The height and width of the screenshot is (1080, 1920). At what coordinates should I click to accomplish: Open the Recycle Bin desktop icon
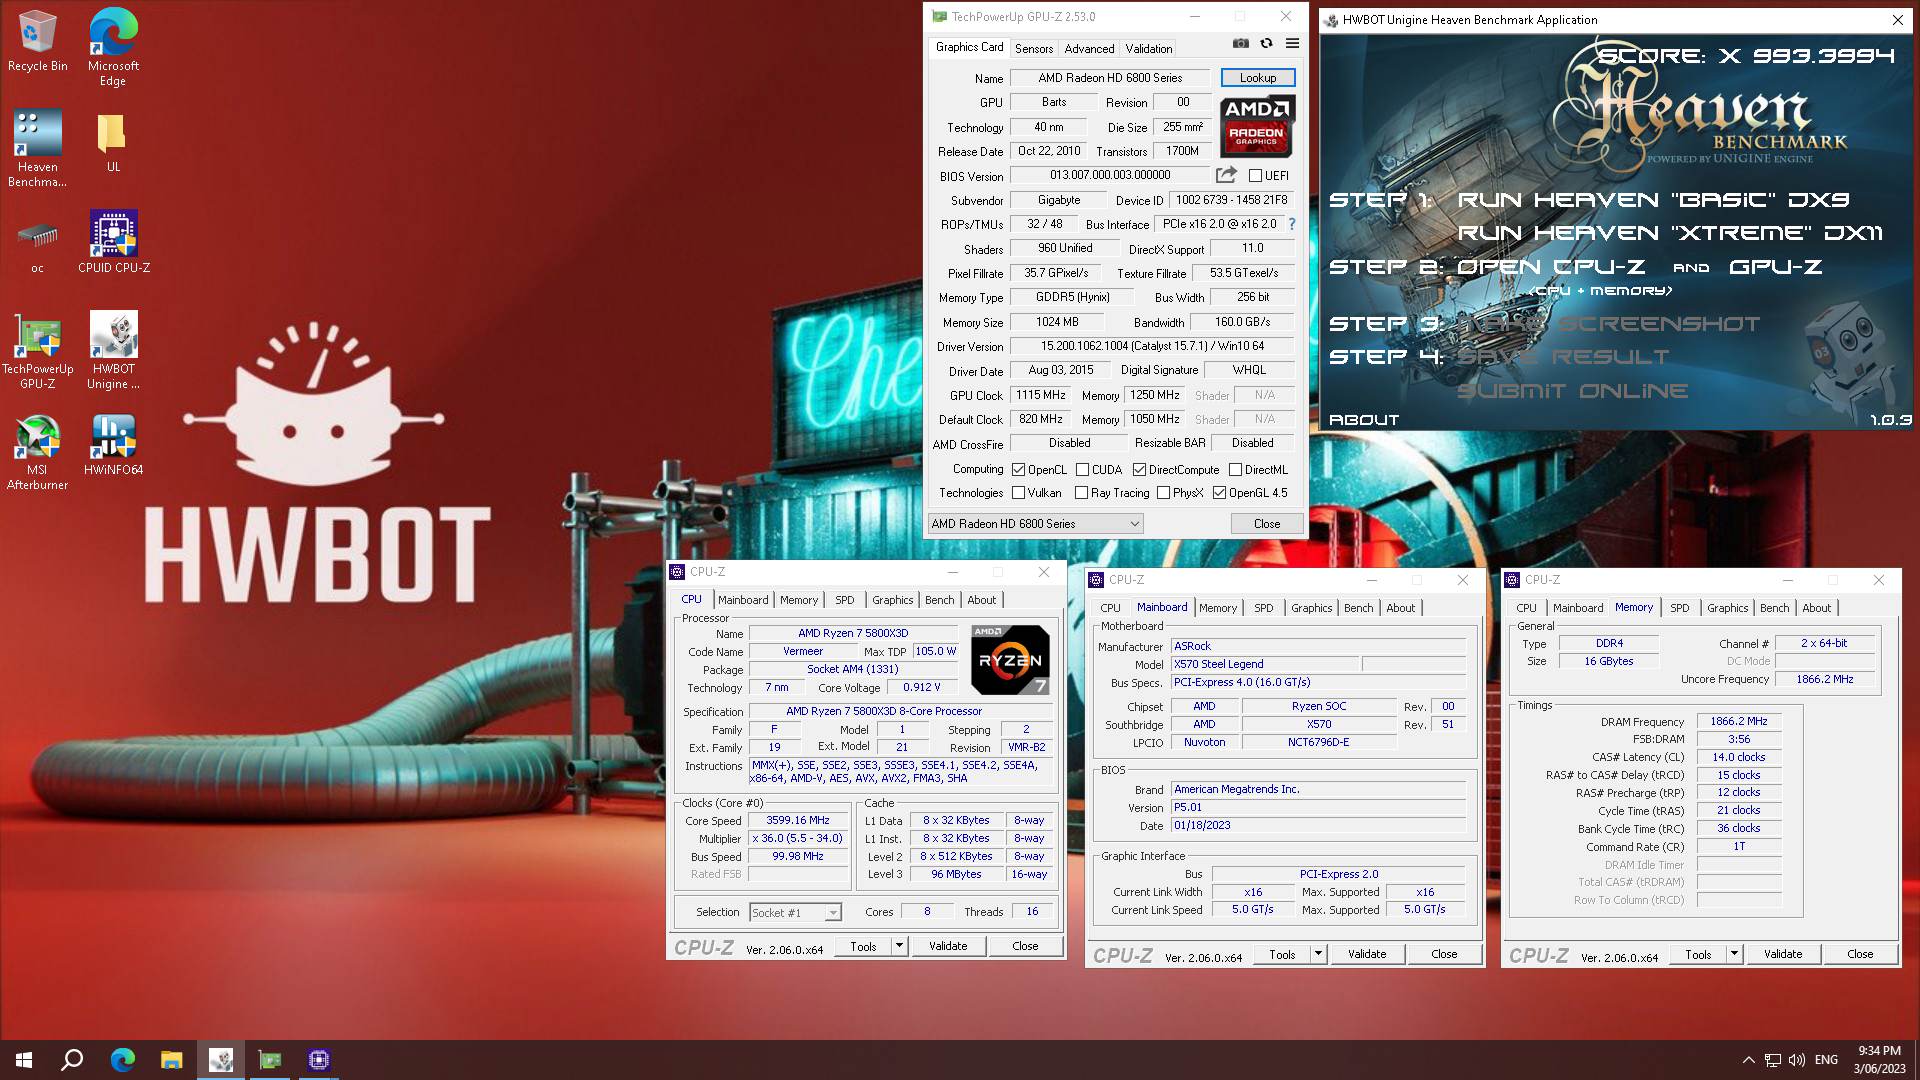click(x=37, y=42)
